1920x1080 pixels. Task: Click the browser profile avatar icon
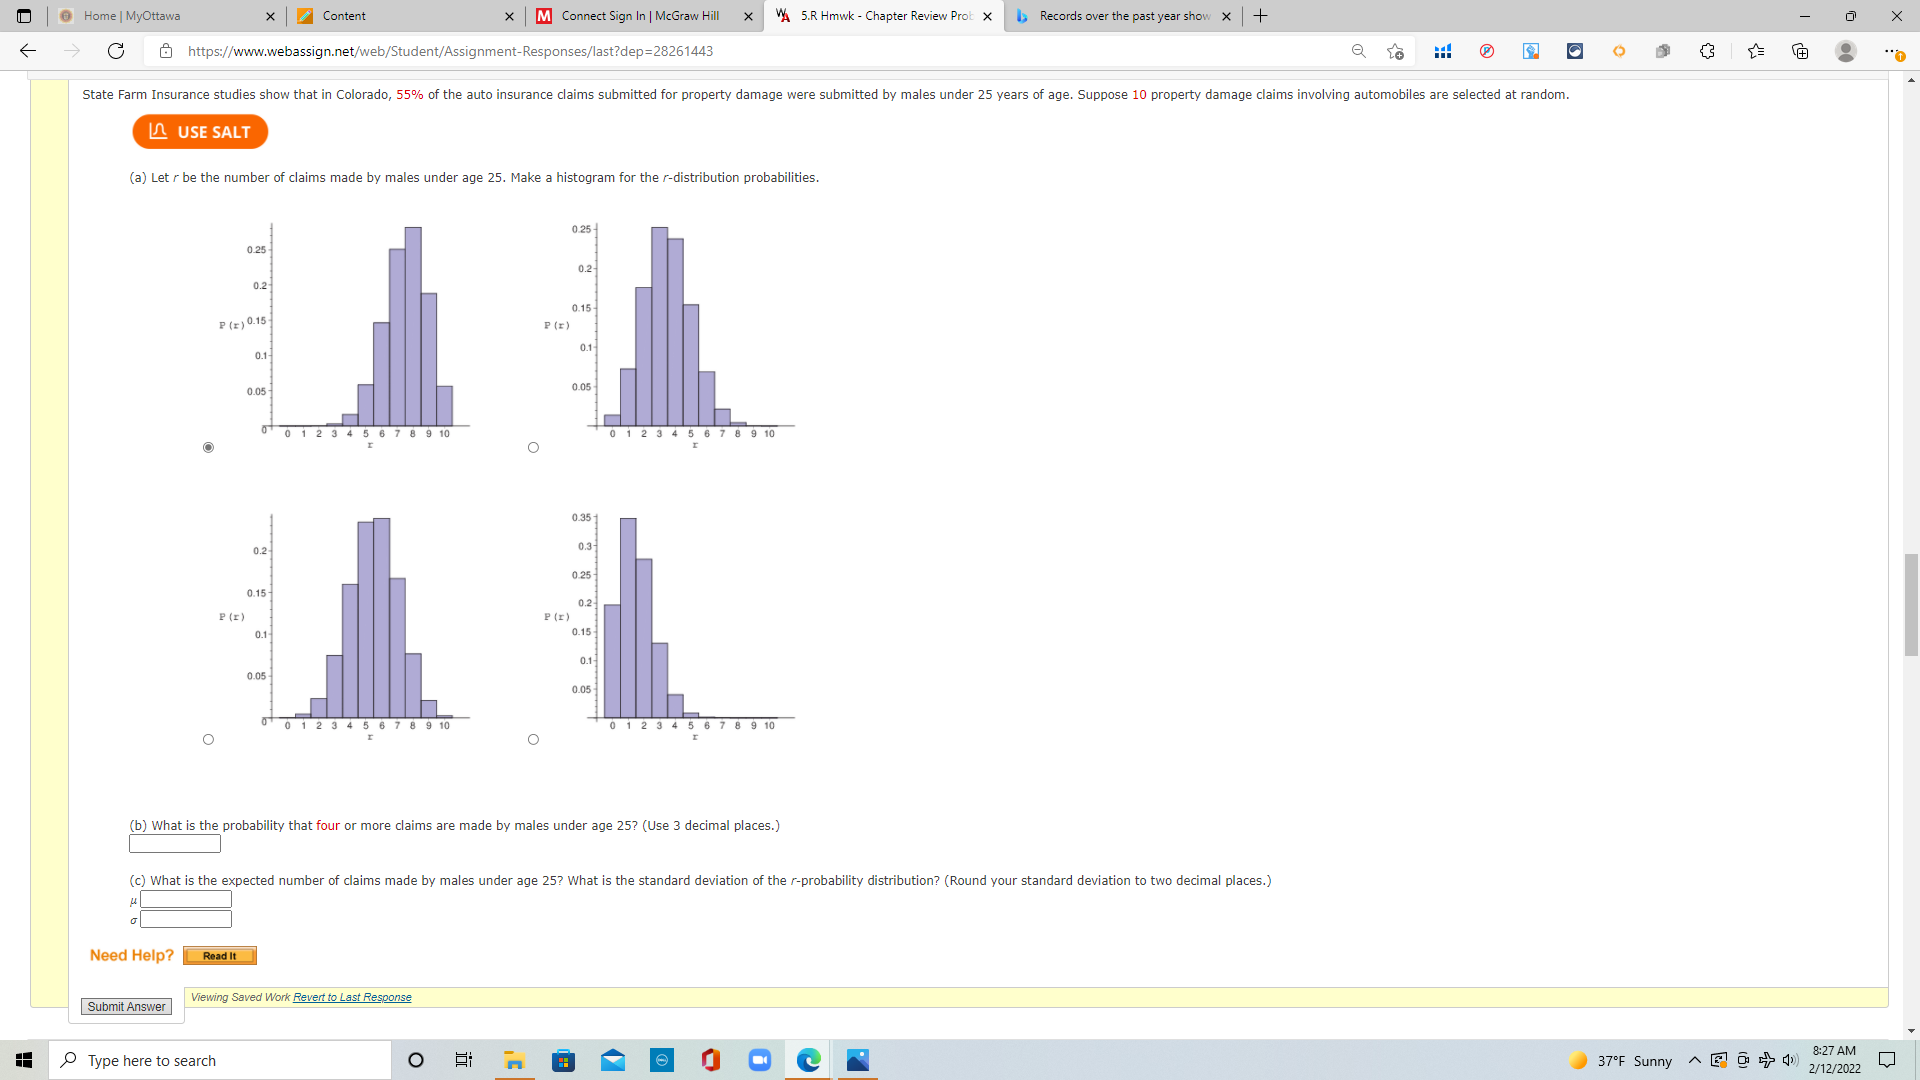1846,51
